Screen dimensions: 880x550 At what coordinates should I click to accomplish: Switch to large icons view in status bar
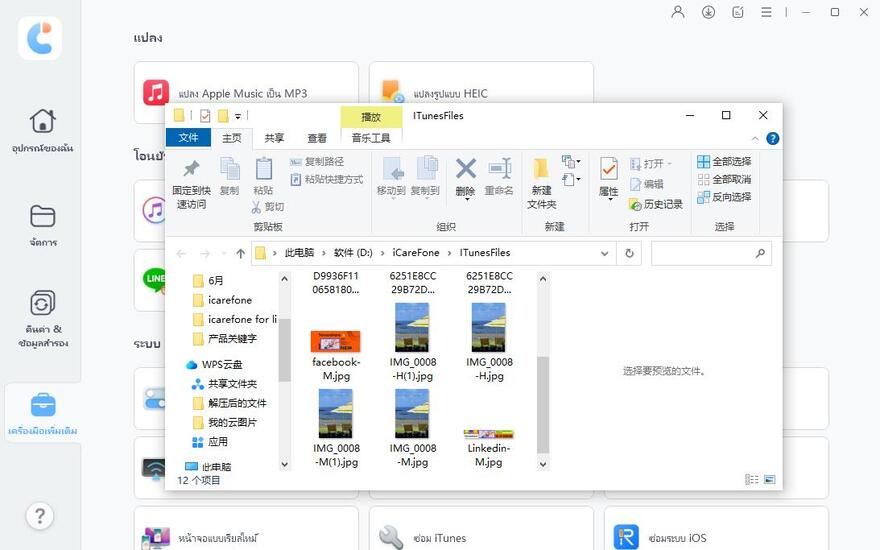click(x=769, y=481)
